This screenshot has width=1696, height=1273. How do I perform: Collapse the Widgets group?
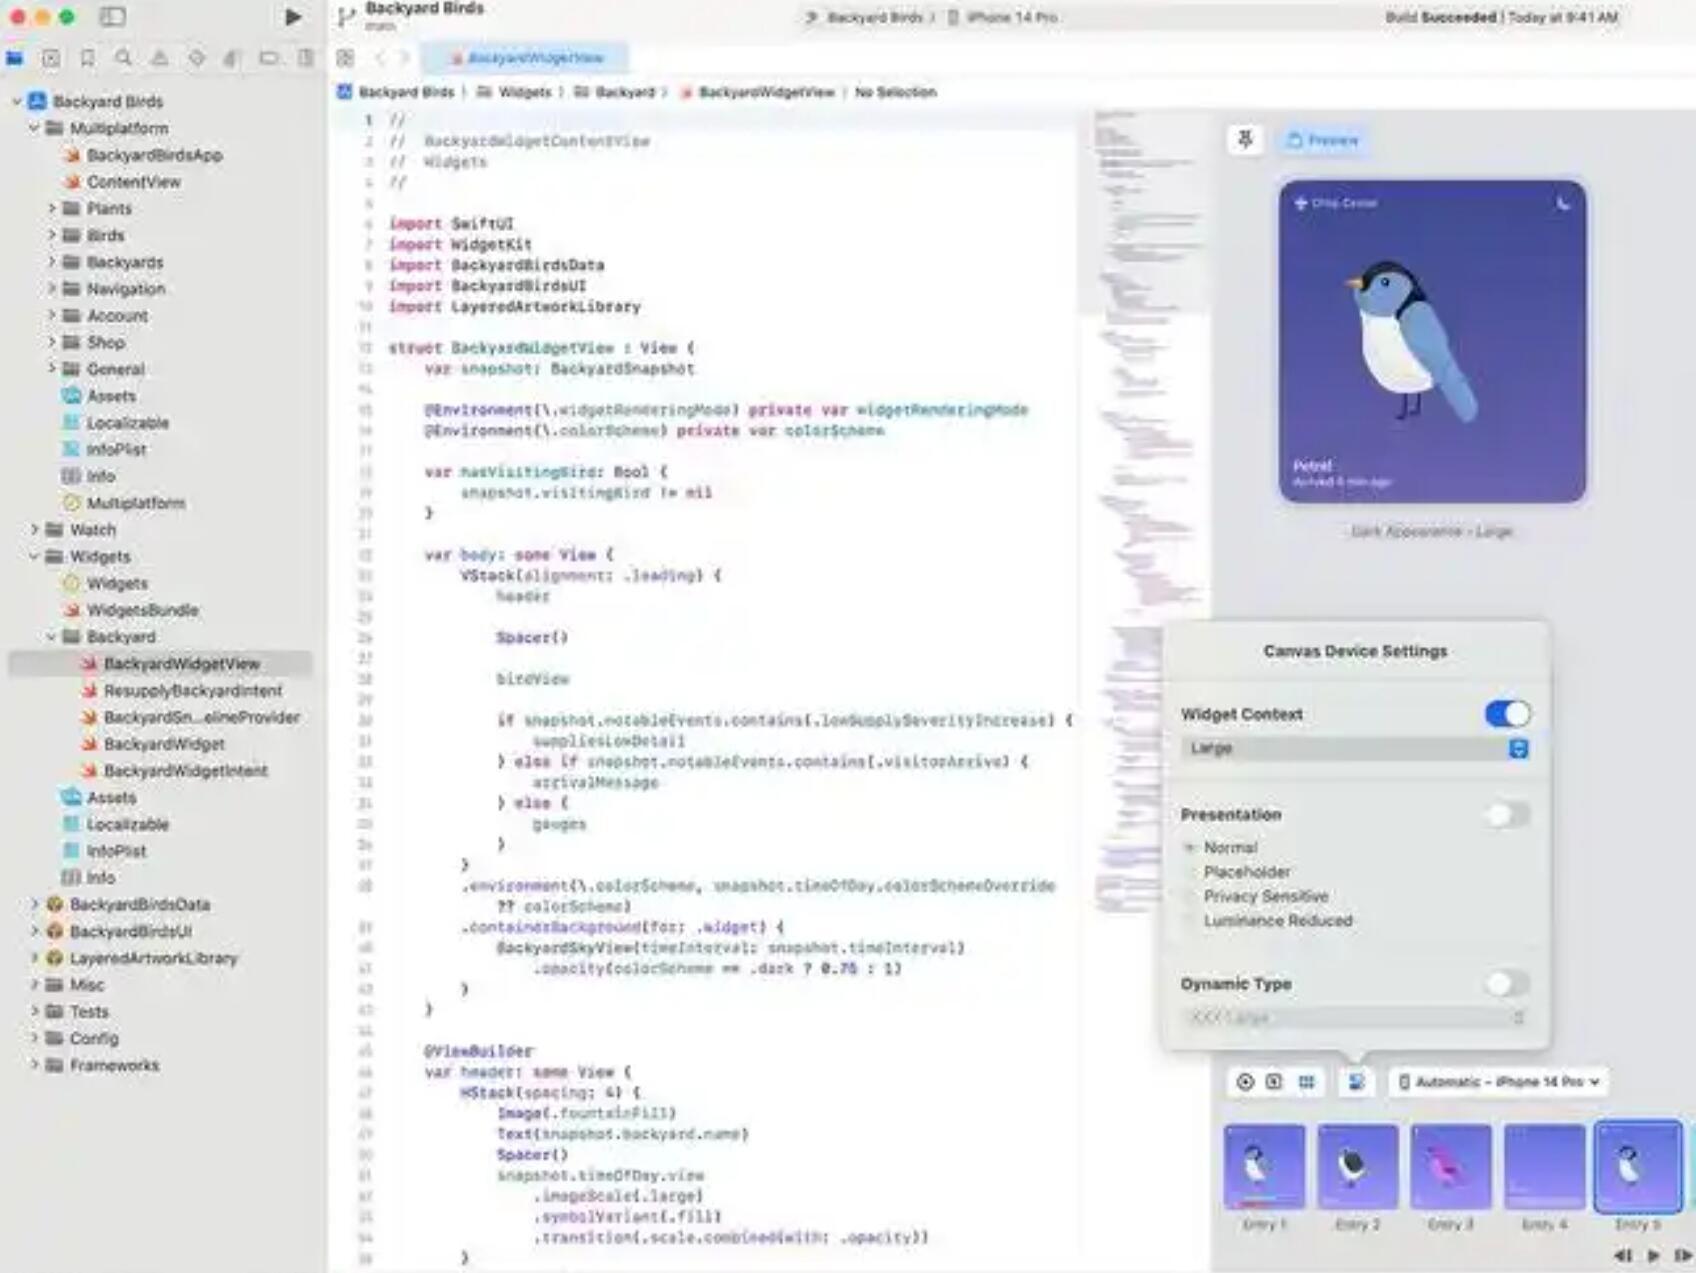tap(35, 556)
